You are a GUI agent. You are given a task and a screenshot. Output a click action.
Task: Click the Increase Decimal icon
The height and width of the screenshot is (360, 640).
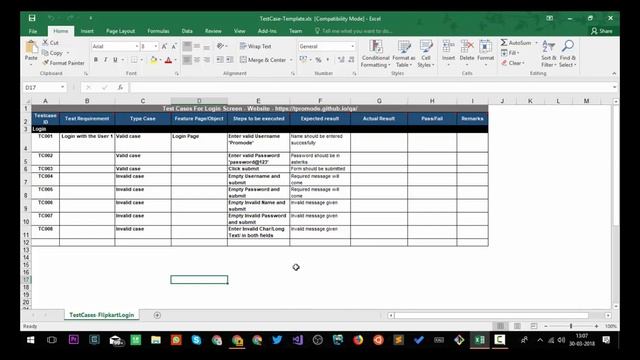click(x=341, y=60)
